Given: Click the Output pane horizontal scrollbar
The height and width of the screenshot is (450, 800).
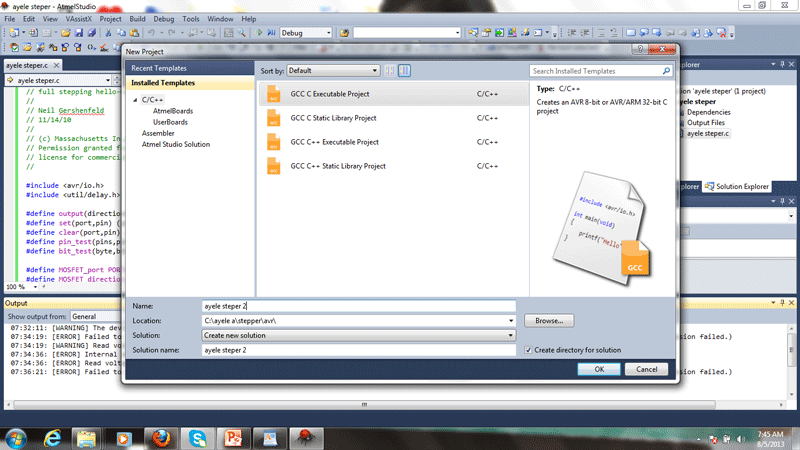Looking at the screenshot, I should click(364, 405).
